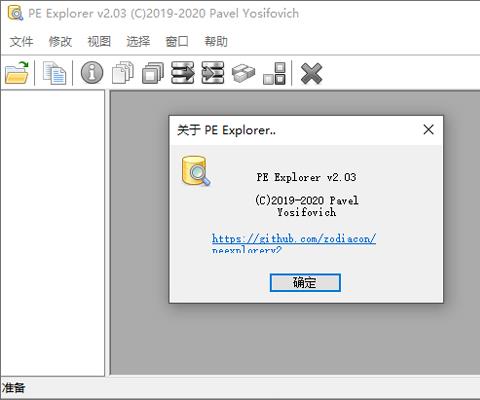Click the exports arrow-right toolbar icon
Viewport: 480px width, 400px height.
[x=183, y=73]
